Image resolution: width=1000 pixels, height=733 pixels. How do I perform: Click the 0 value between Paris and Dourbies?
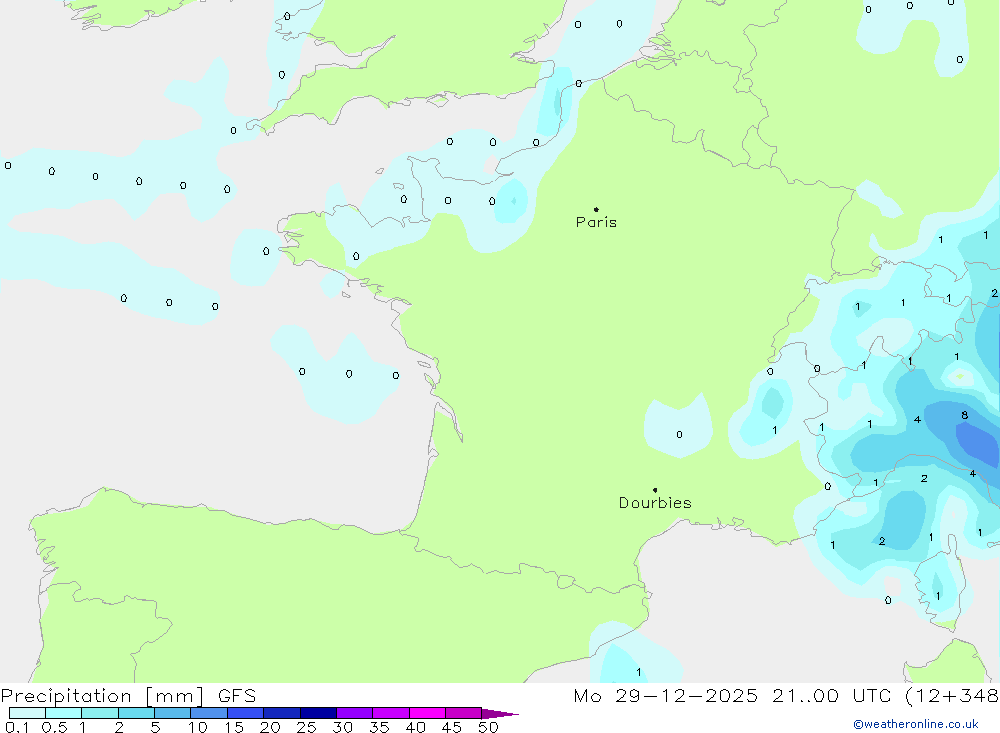pyautogui.click(x=679, y=434)
